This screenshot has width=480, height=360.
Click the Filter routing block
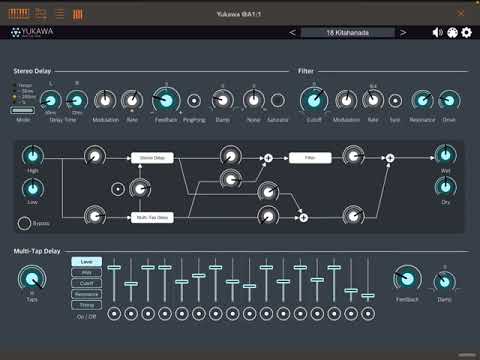click(x=310, y=158)
